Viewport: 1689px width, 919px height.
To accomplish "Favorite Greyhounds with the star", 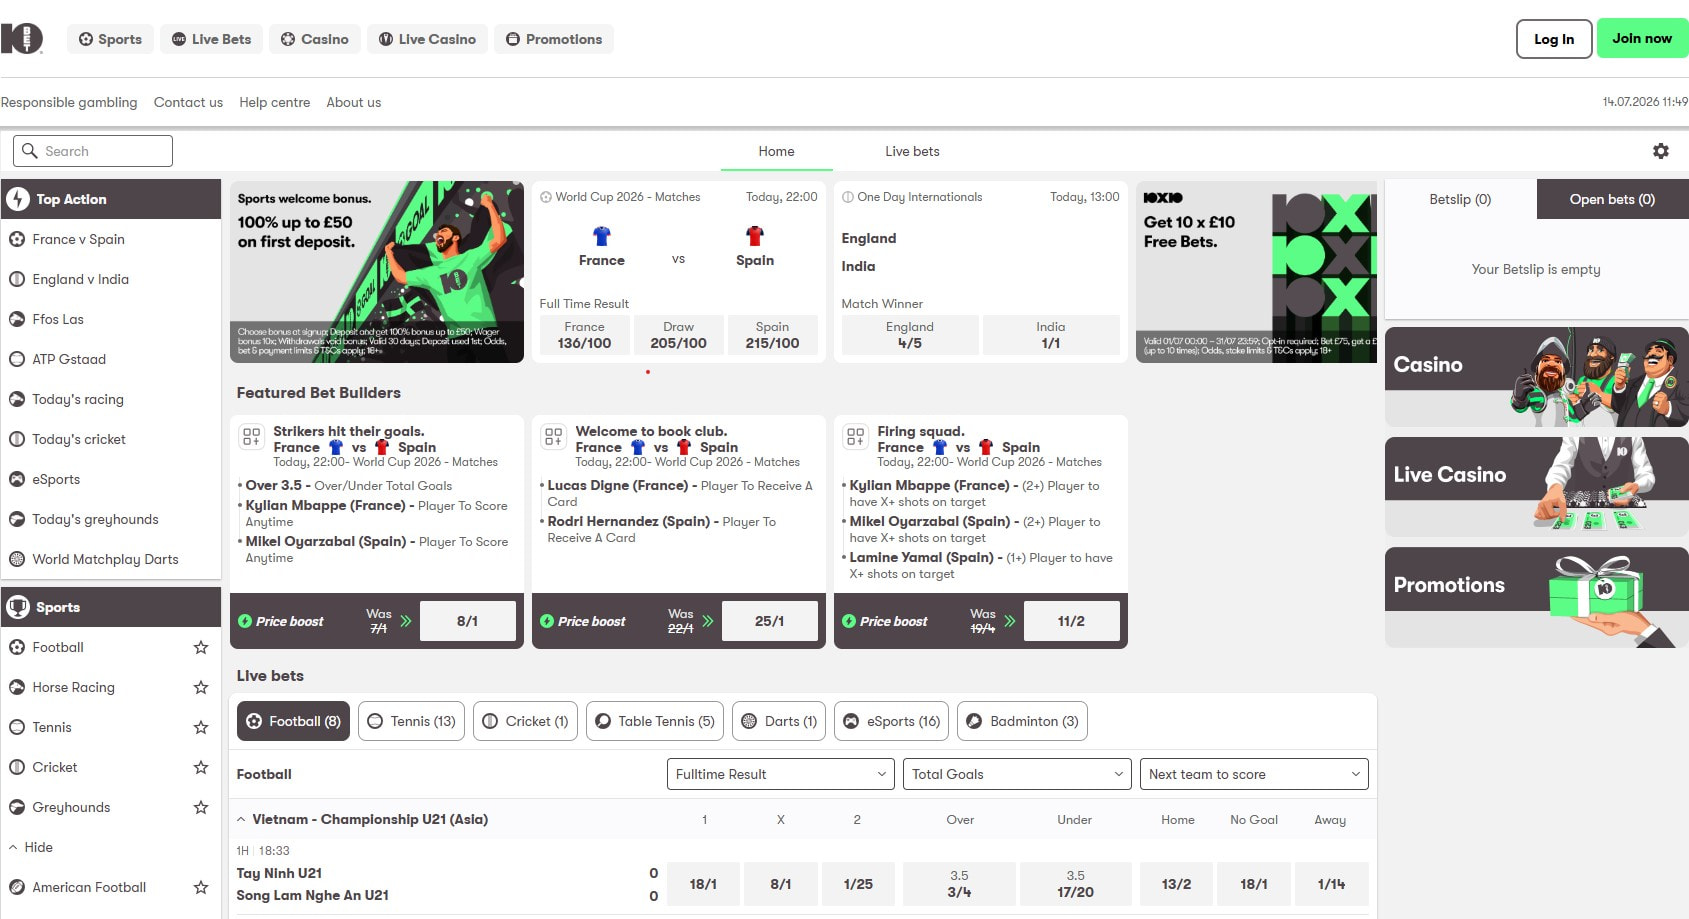I will click(x=201, y=807).
